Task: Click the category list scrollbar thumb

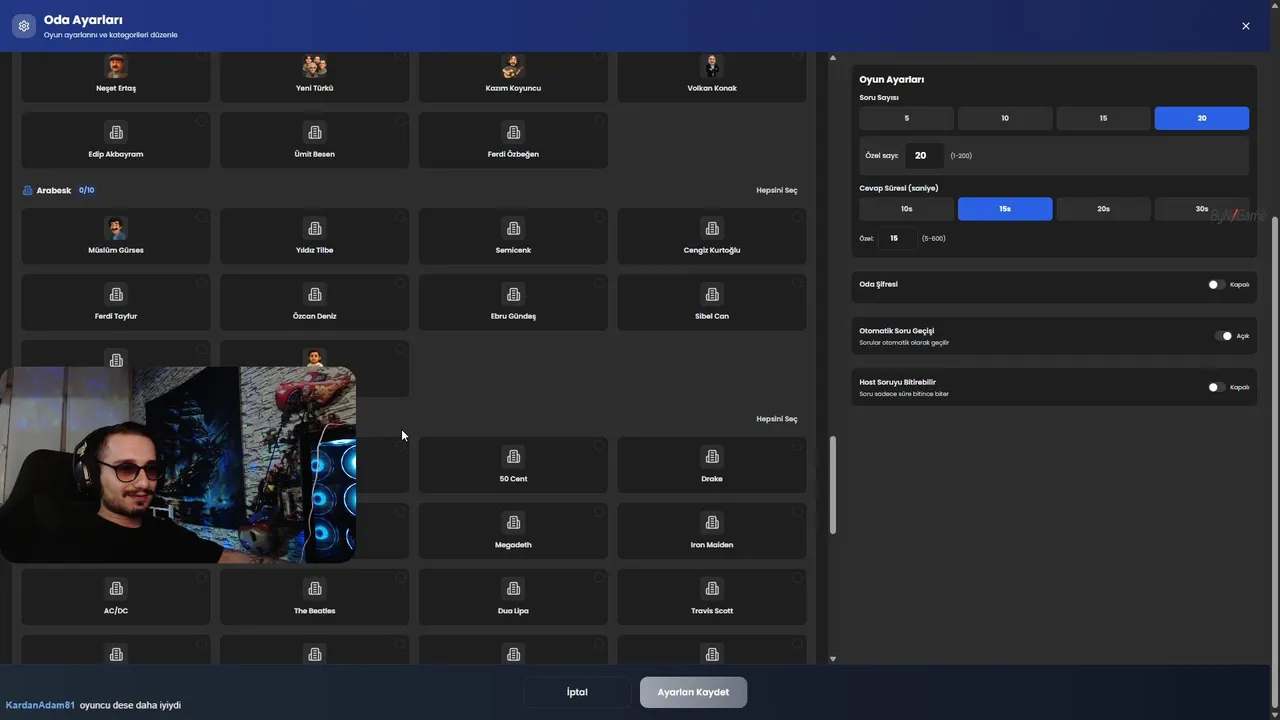Action: 832,485
